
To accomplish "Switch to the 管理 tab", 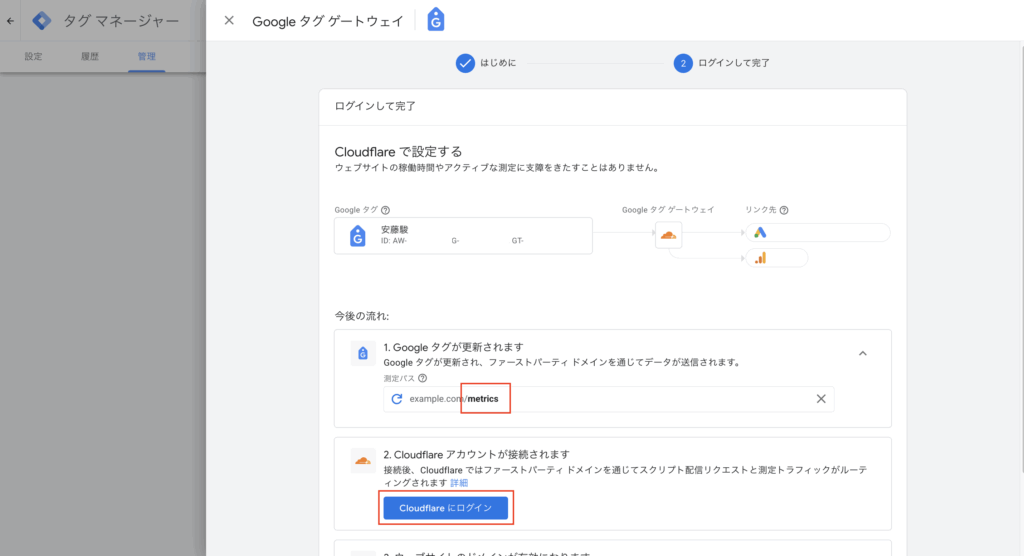I will tap(146, 57).
